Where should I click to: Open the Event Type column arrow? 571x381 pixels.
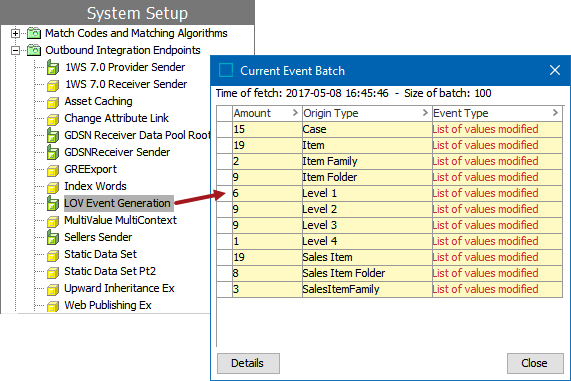[x=555, y=113]
